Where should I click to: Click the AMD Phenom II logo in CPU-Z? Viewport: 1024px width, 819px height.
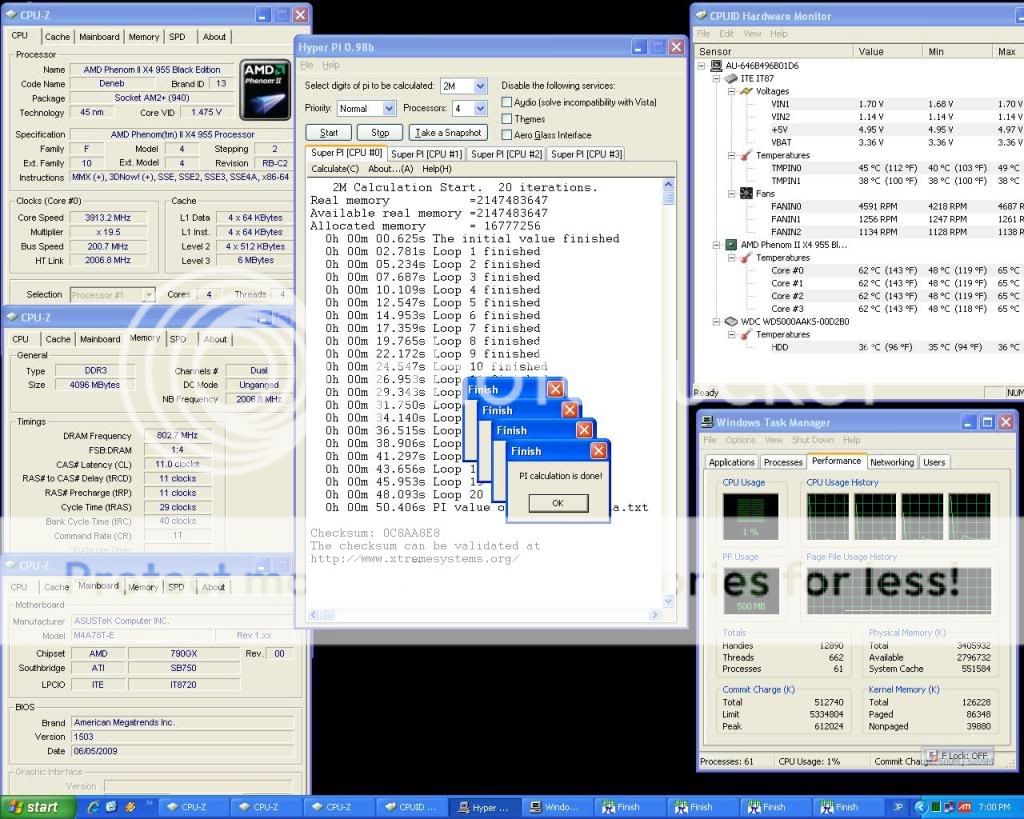point(265,91)
